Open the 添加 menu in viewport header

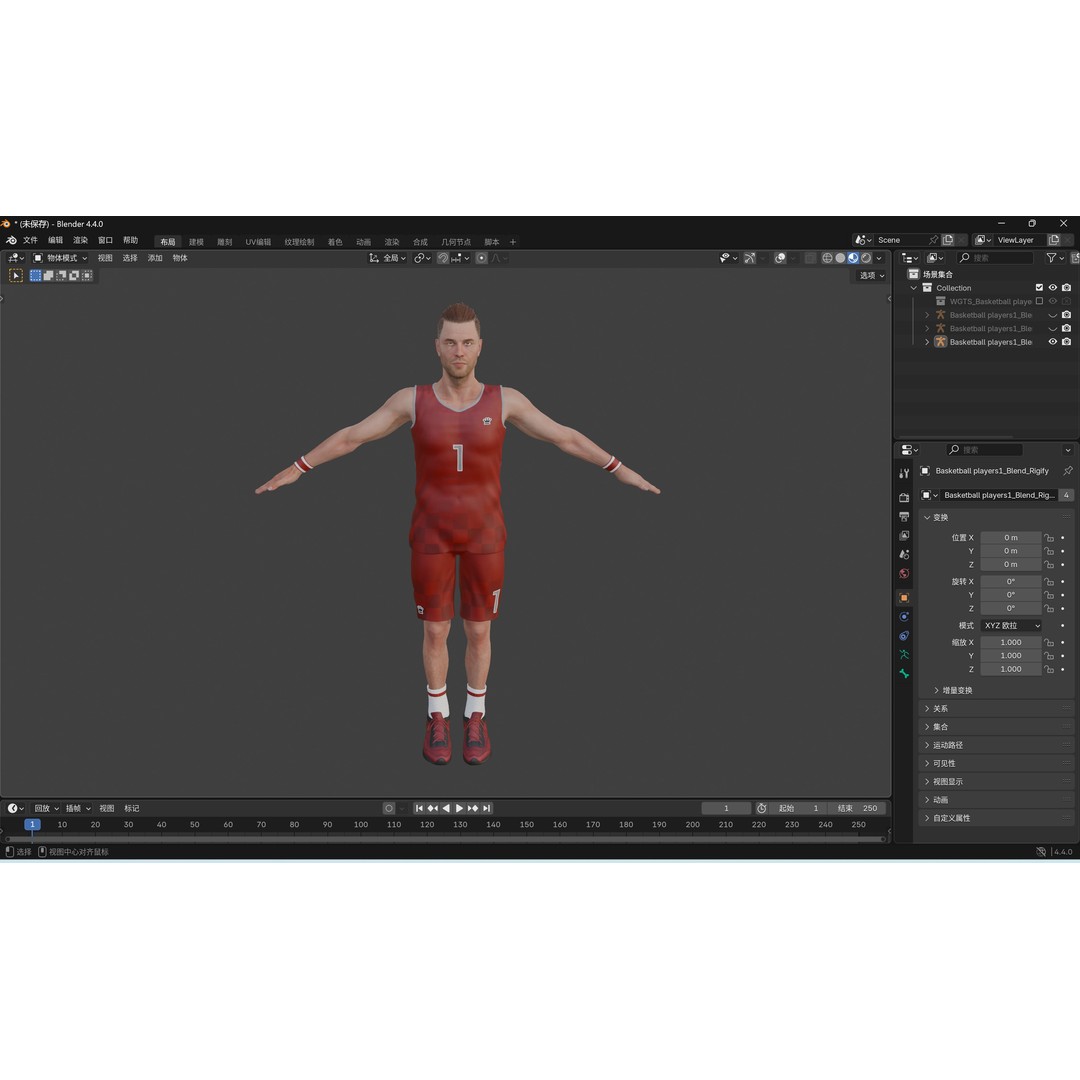coord(155,258)
